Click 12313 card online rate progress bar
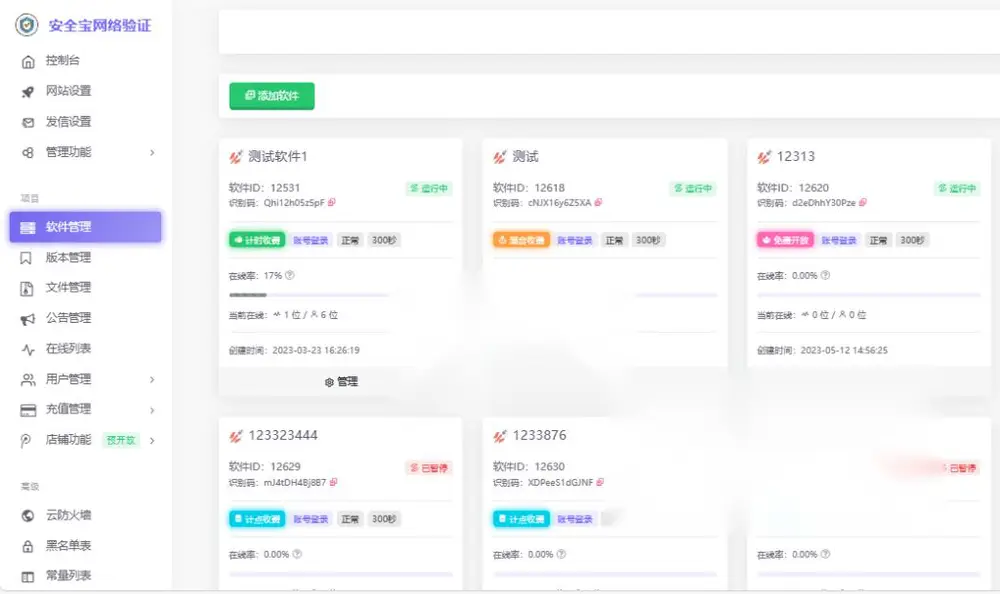 869,295
